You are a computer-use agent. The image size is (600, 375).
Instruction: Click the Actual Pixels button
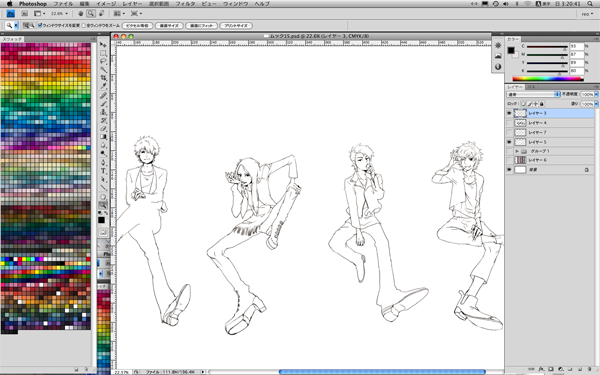(x=137, y=26)
